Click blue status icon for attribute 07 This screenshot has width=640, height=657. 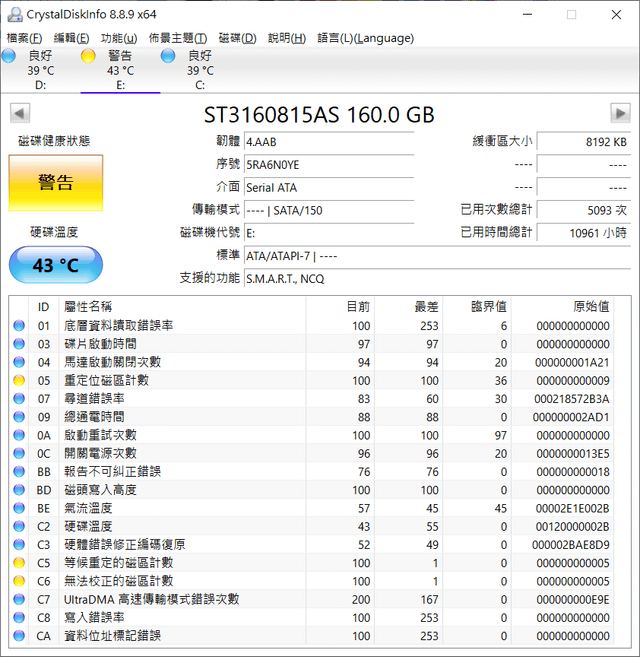[19, 398]
